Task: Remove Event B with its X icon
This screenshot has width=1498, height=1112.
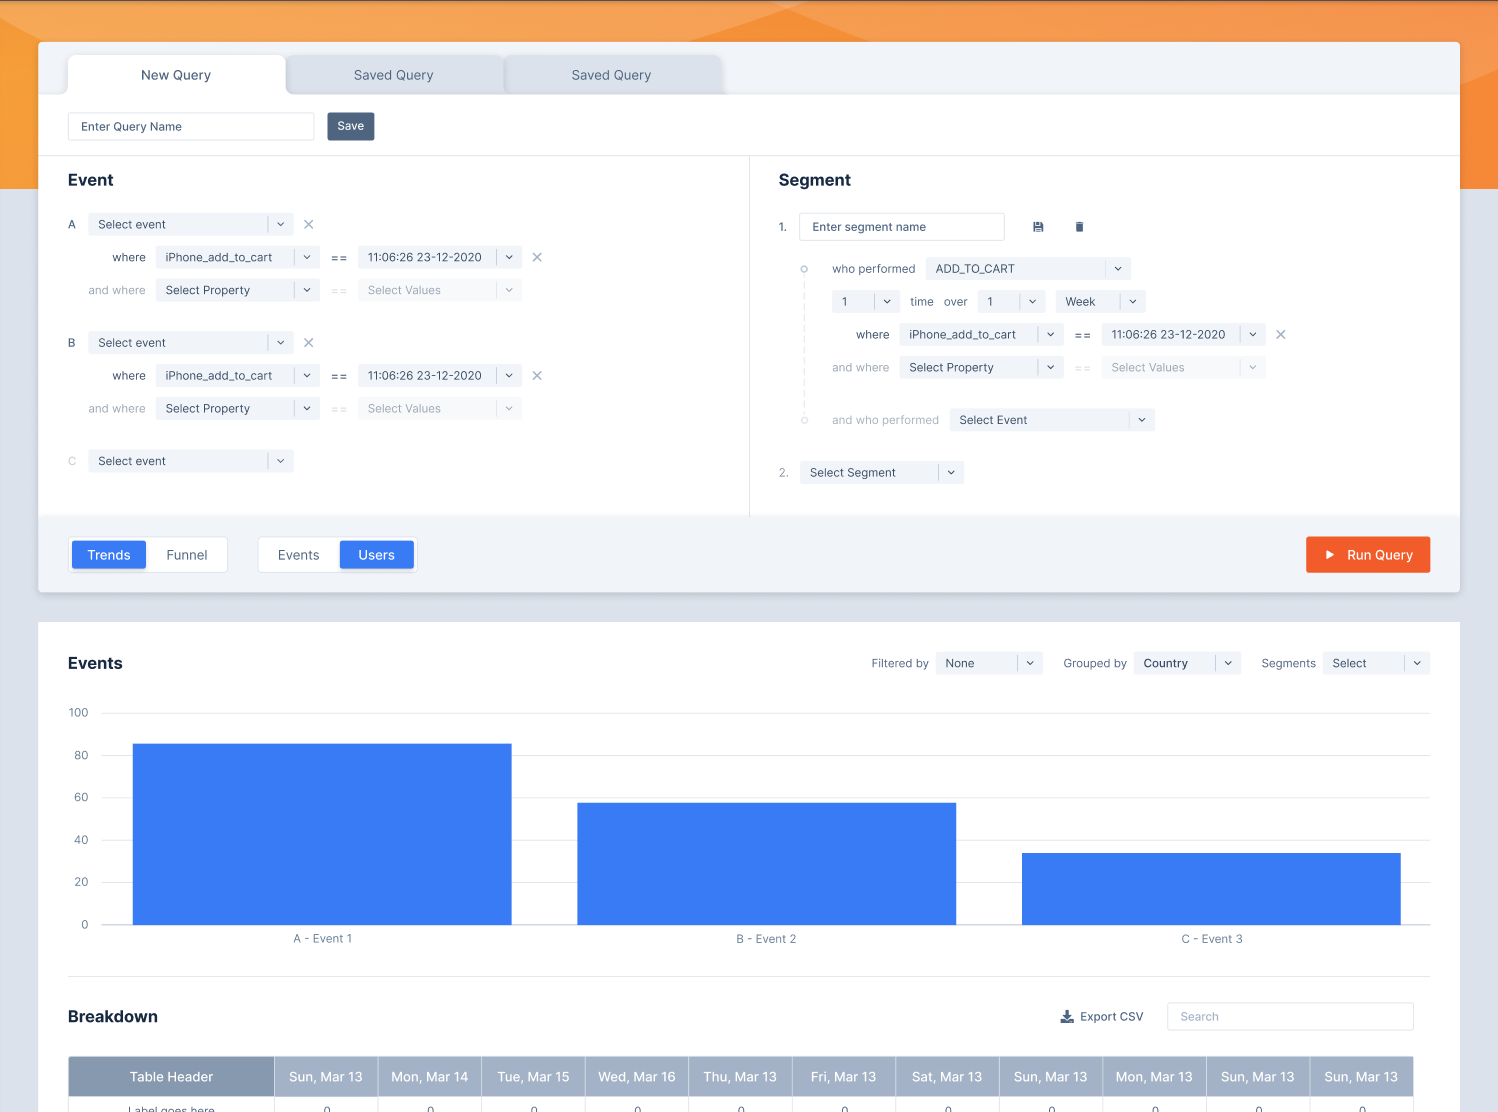Action: click(x=309, y=343)
